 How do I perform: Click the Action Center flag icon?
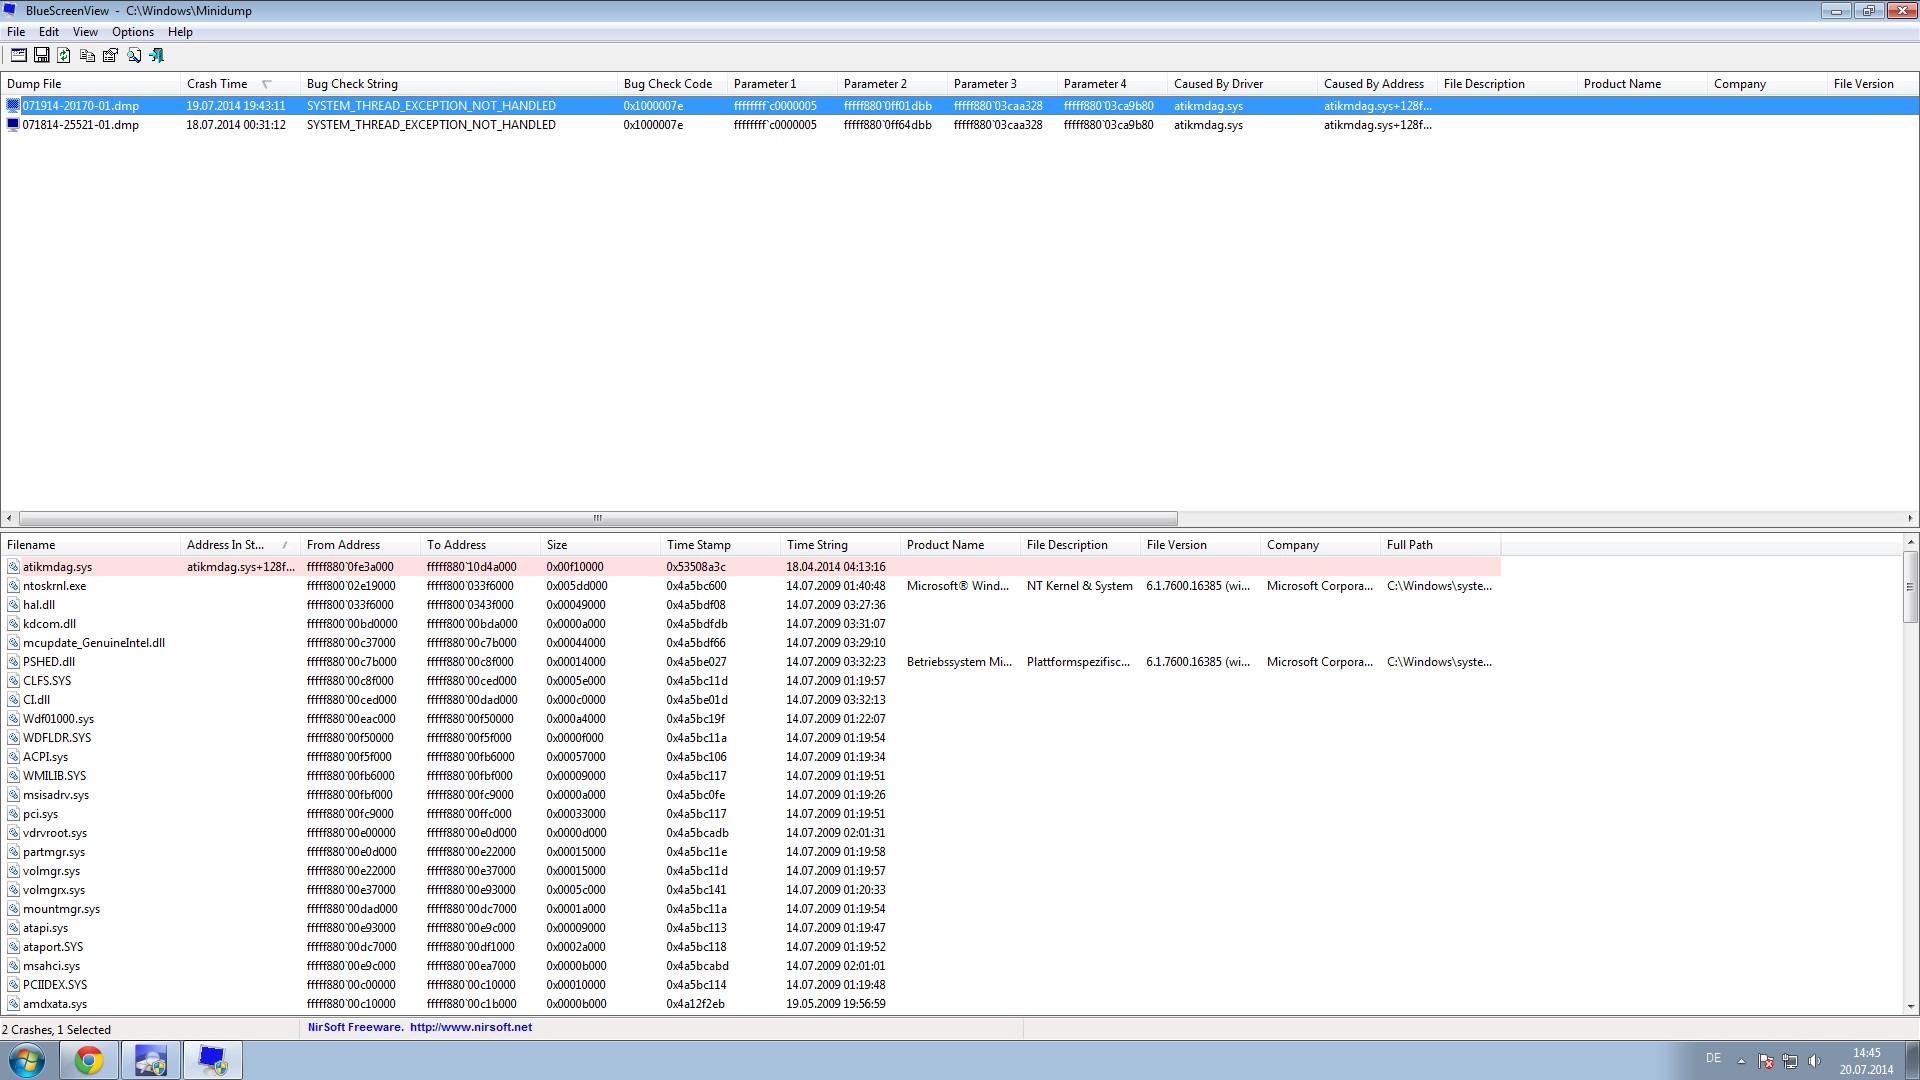pos(1766,1061)
